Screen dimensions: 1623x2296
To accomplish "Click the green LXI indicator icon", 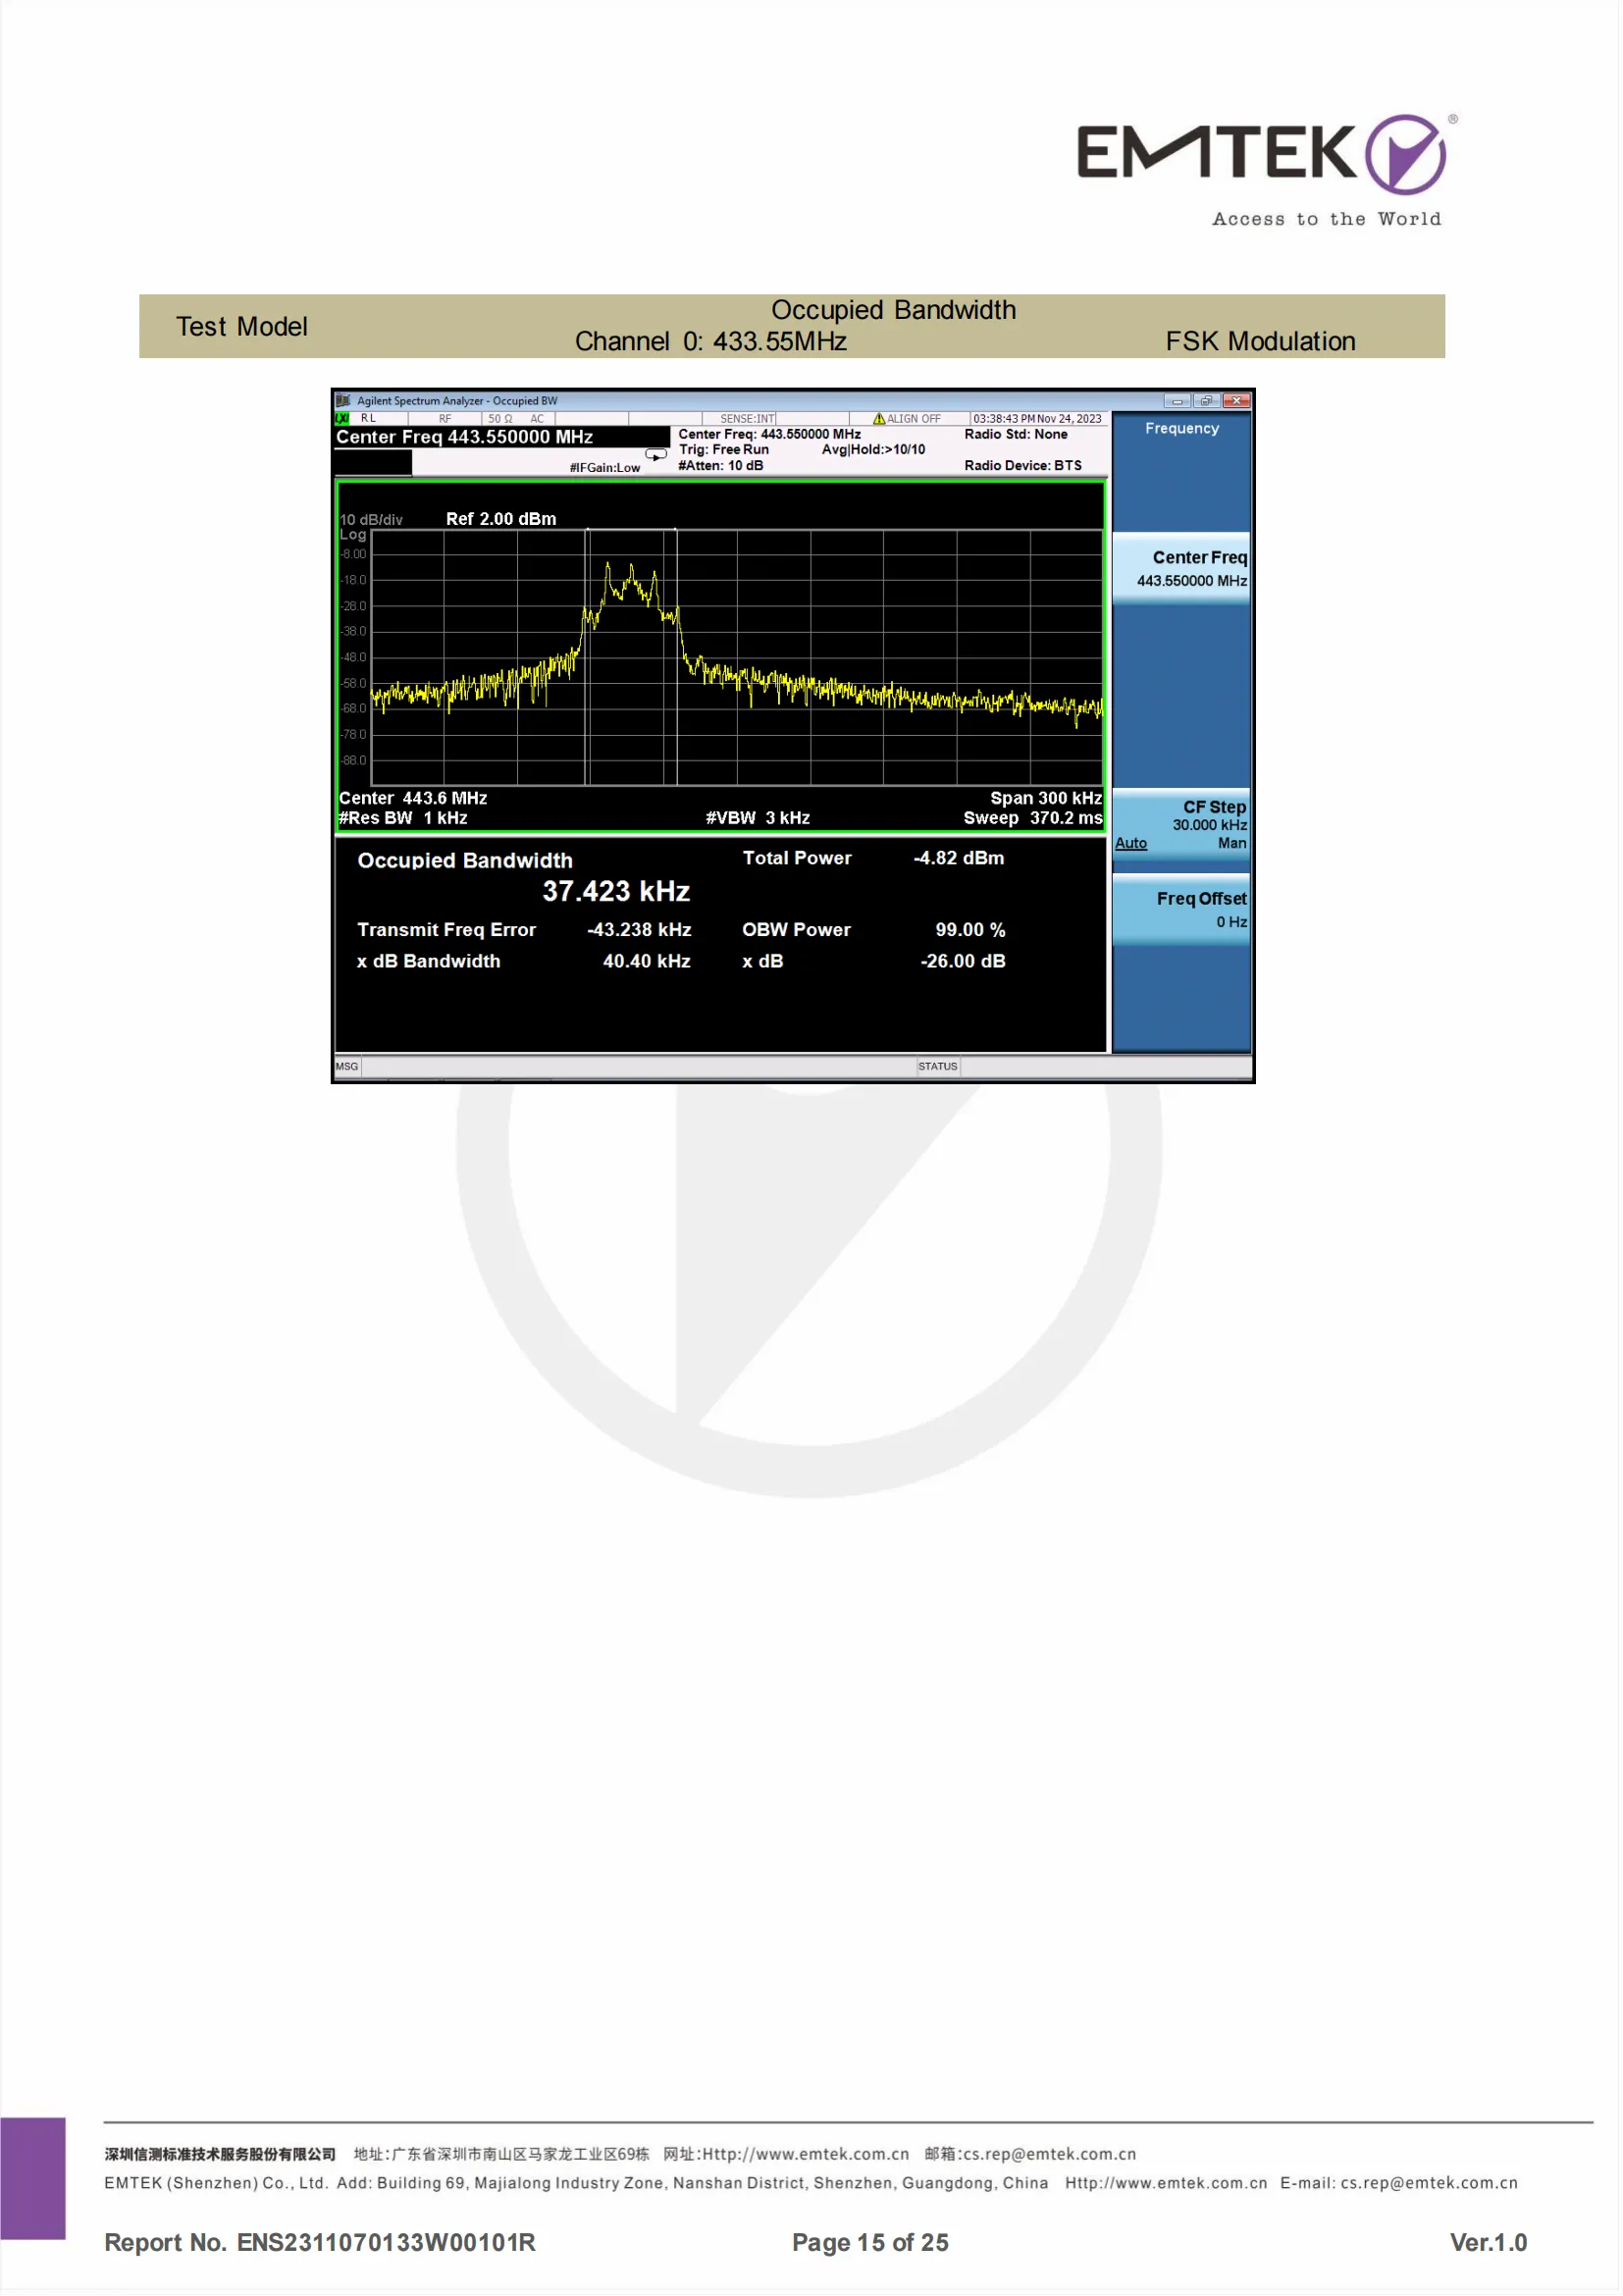I will pyautogui.click(x=342, y=419).
